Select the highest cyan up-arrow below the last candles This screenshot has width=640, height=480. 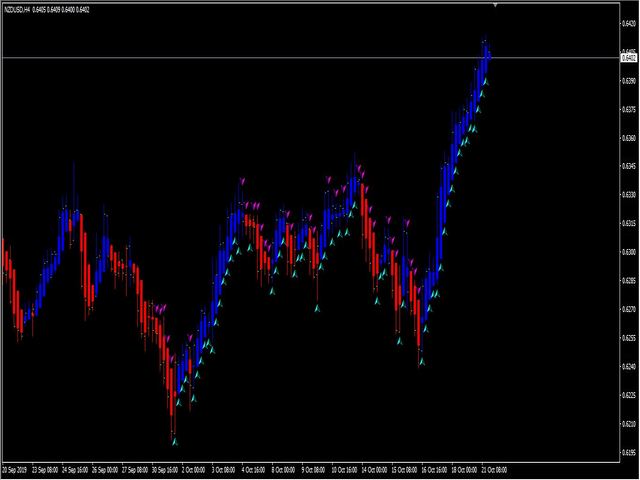point(486,82)
